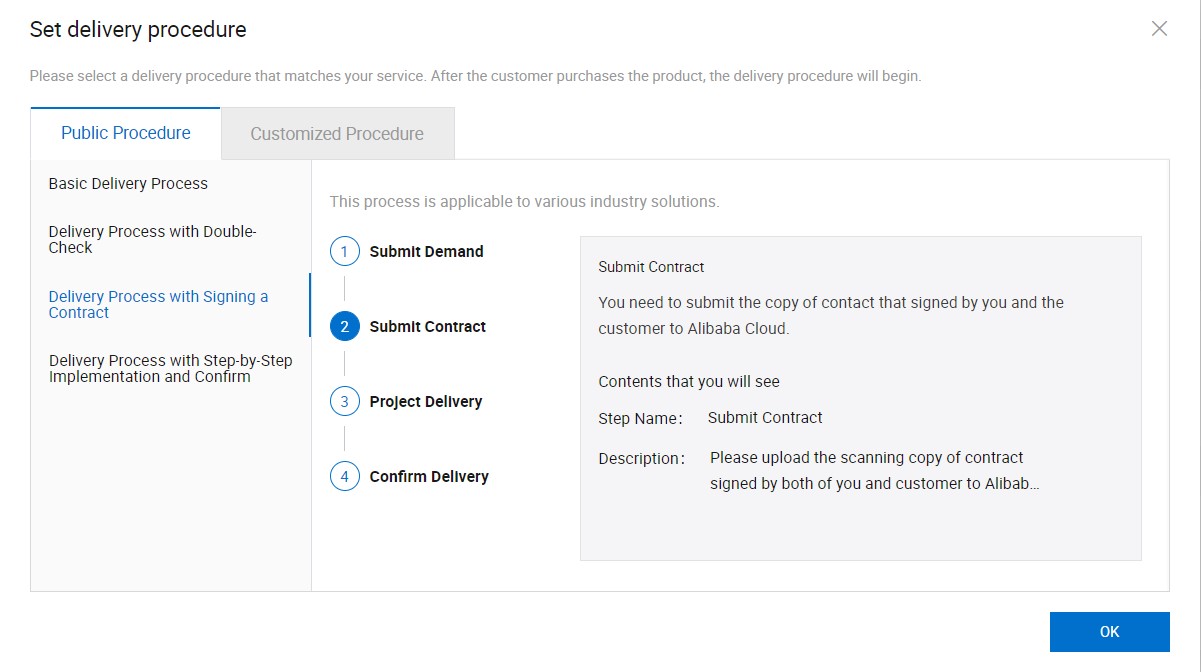Switch to the Customized Procedure tab
Image resolution: width=1201 pixels, height=672 pixels.
tap(336, 133)
